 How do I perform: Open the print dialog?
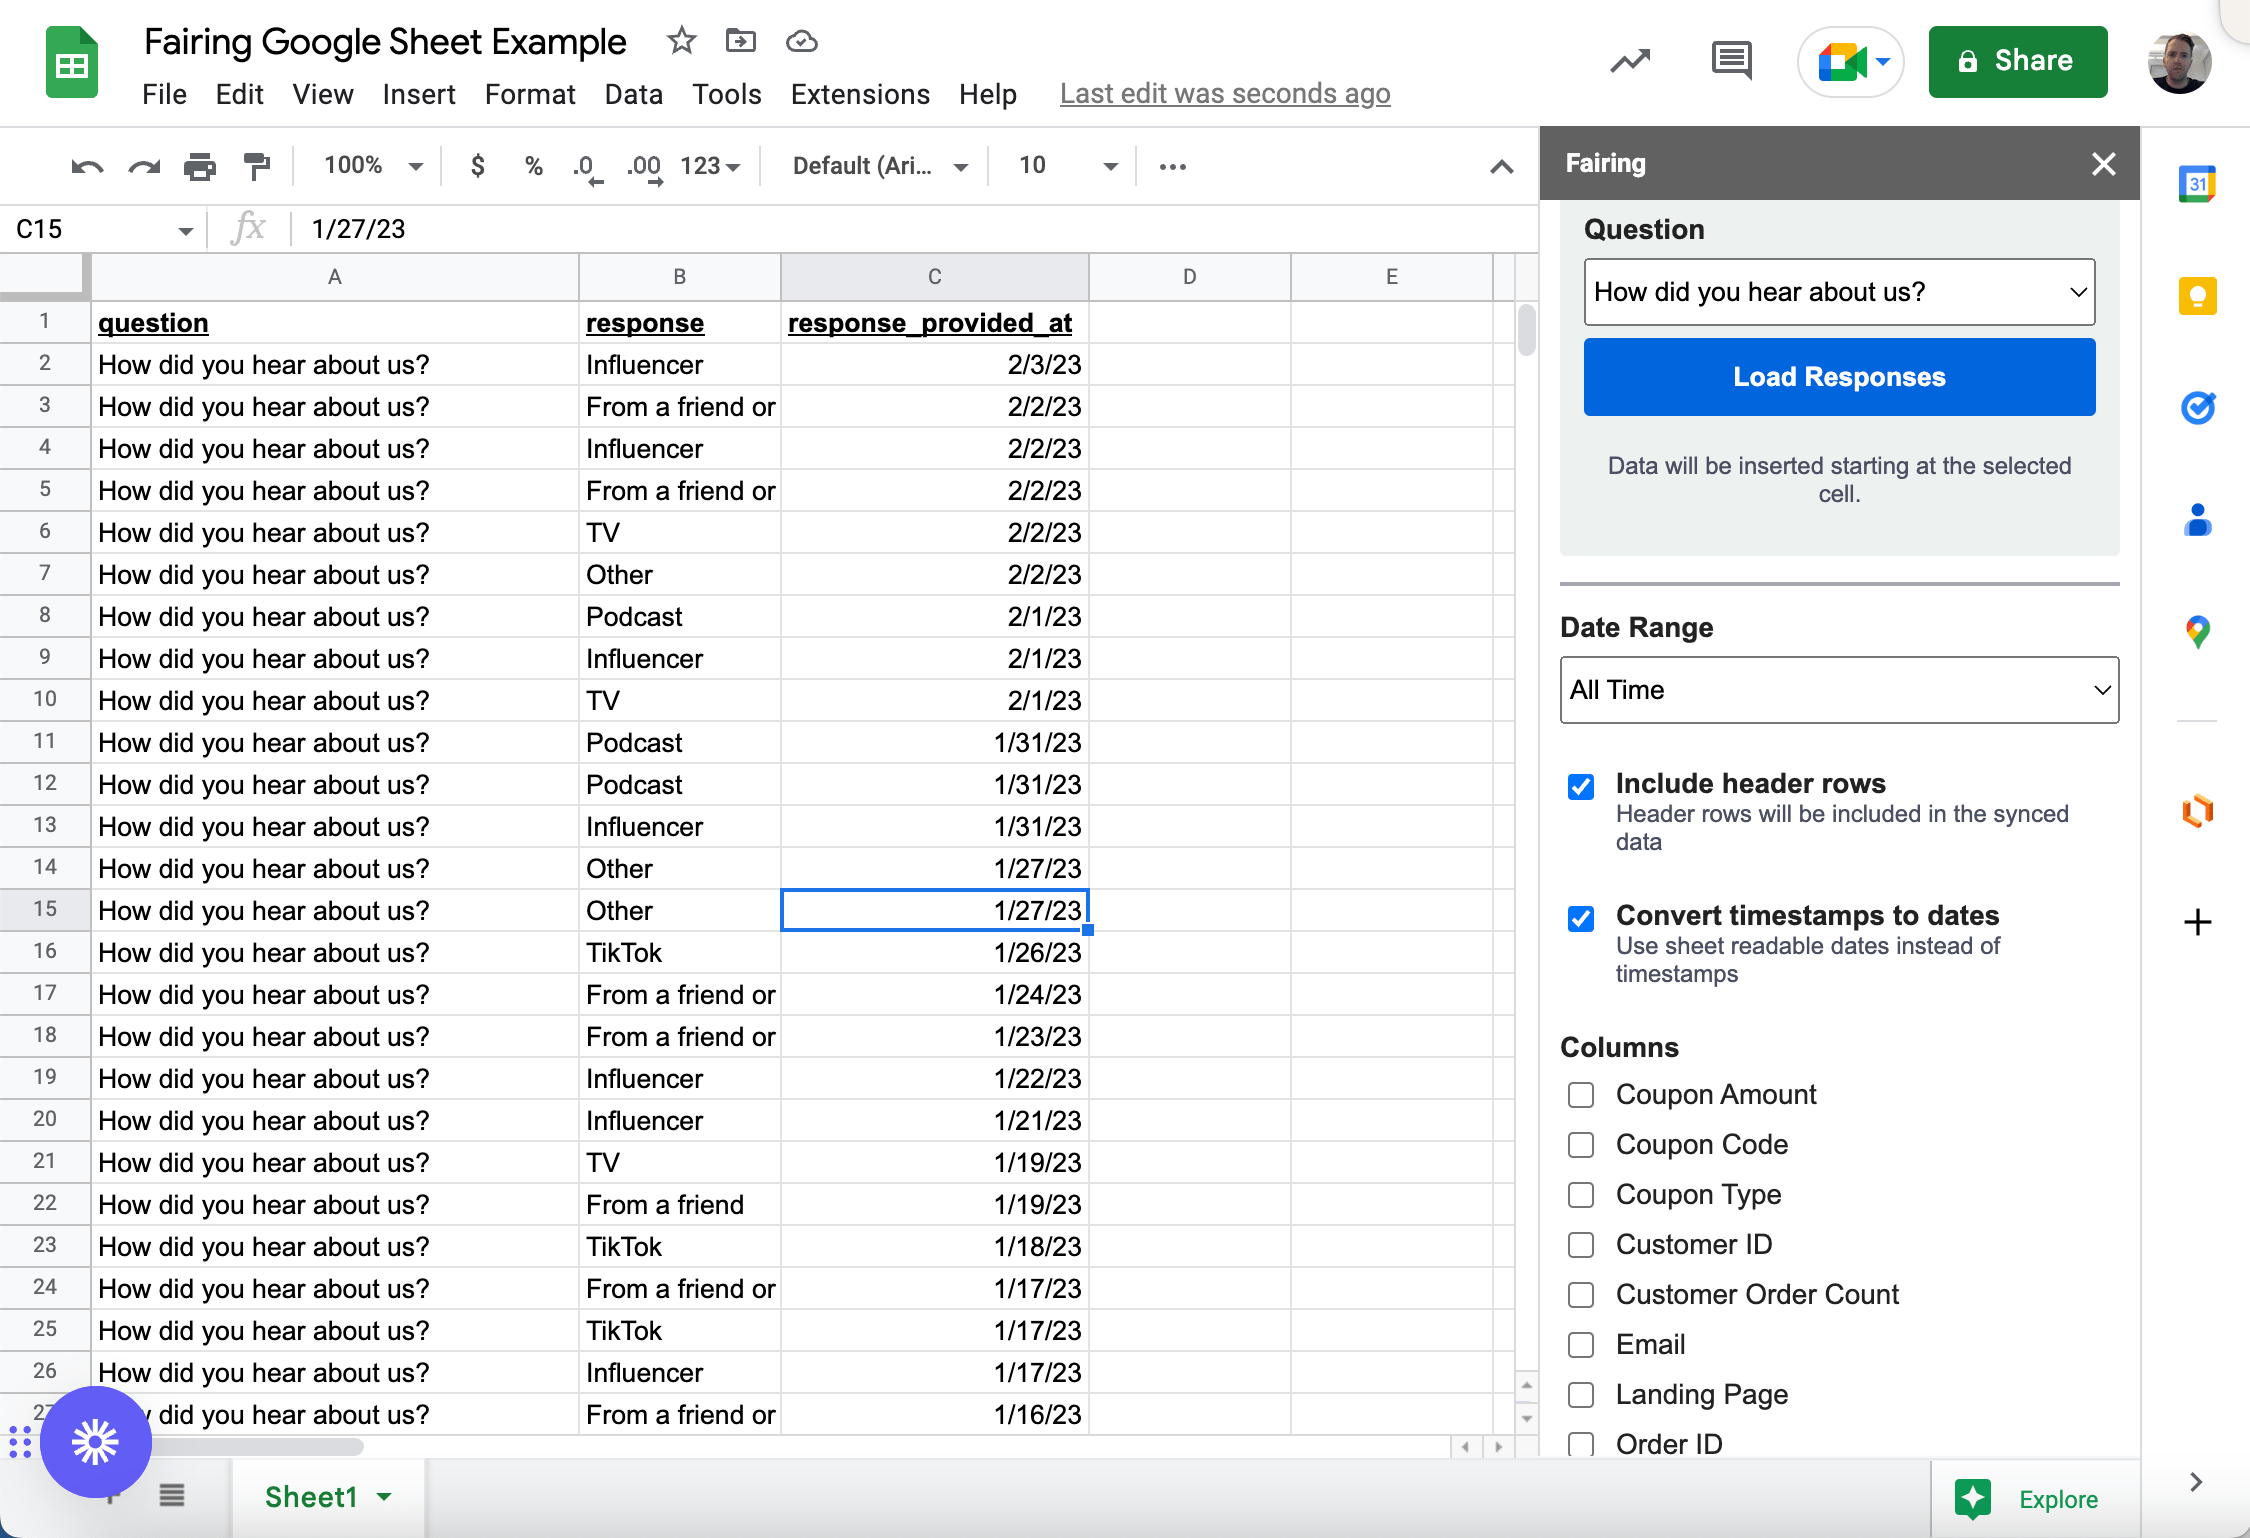point(201,166)
